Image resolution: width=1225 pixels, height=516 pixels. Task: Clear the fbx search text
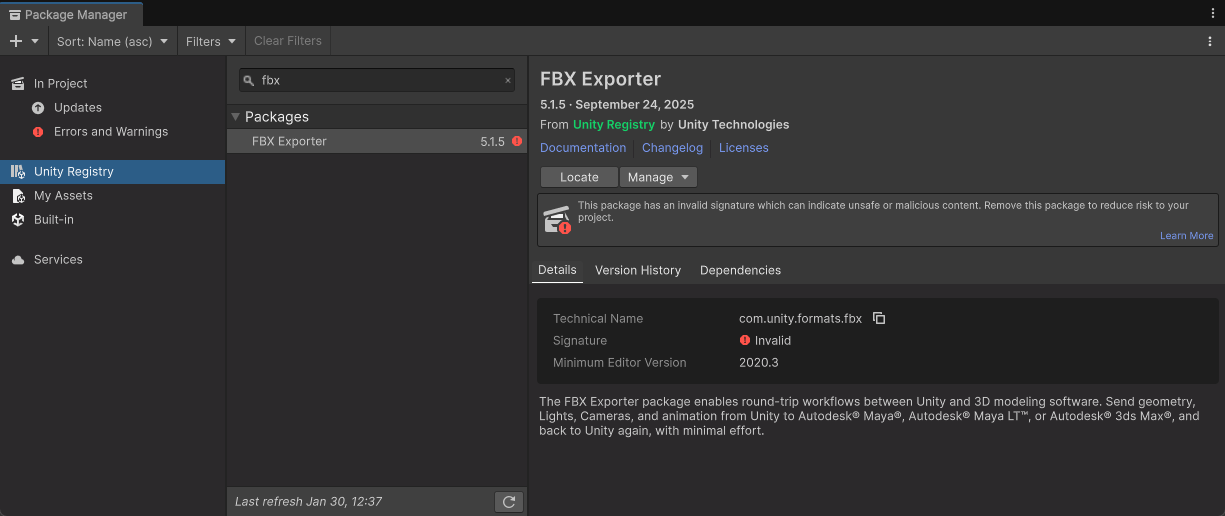pyautogui.click(x=507, y=80)
